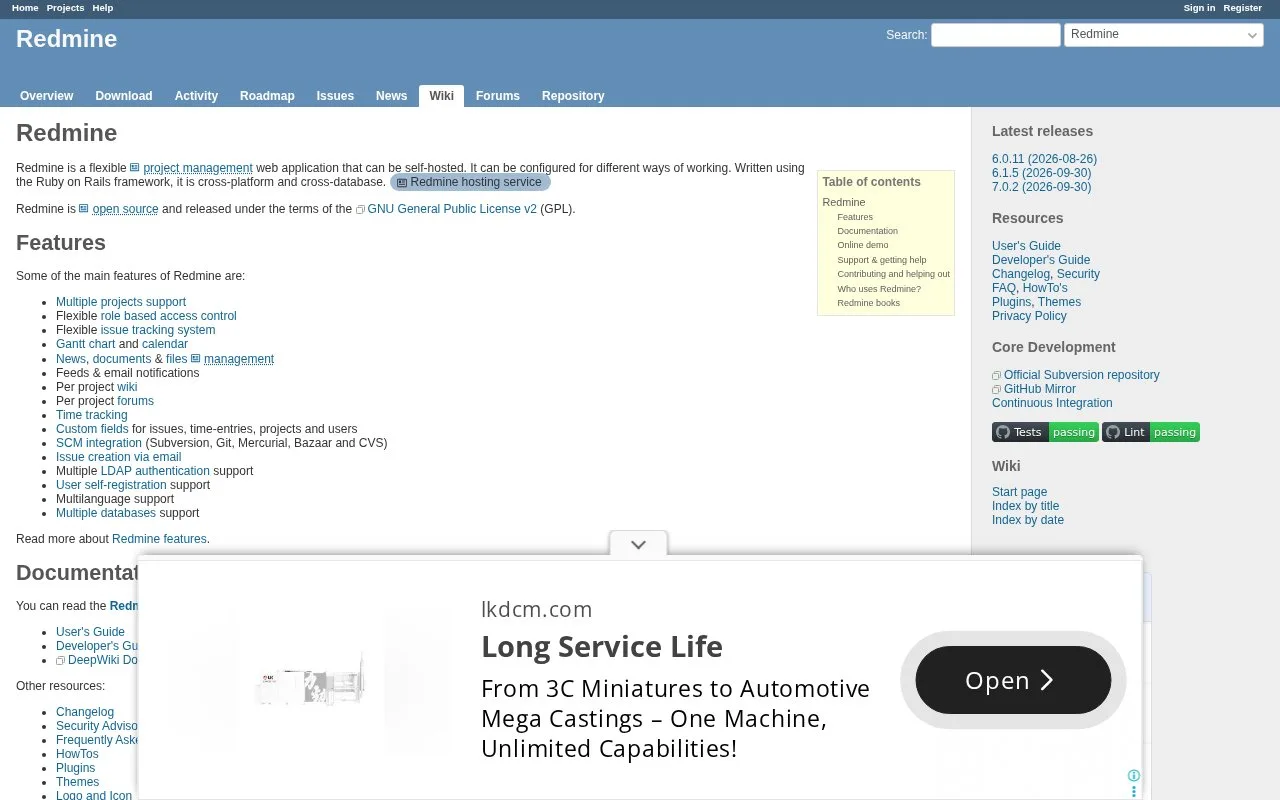The image size is (1280, 800).
Task: Switch to the Repository tab
Action: click(x=573, y=96)
